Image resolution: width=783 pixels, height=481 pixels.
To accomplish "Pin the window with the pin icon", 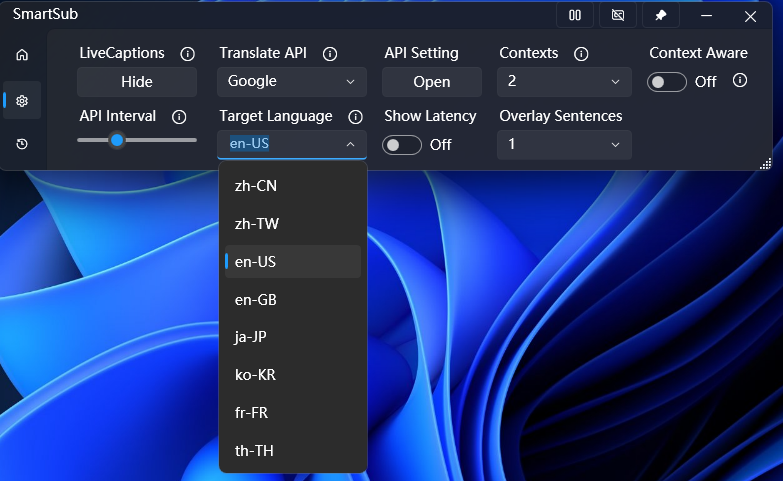I will 661,16.
